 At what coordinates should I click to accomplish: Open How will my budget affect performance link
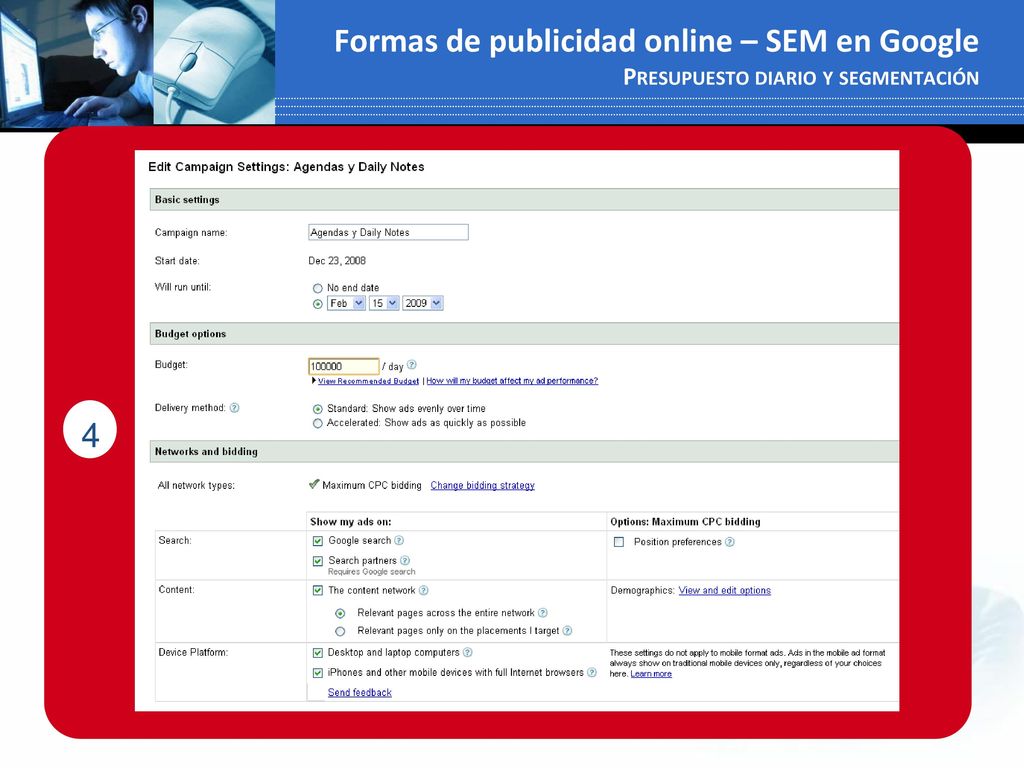[512, 381]
